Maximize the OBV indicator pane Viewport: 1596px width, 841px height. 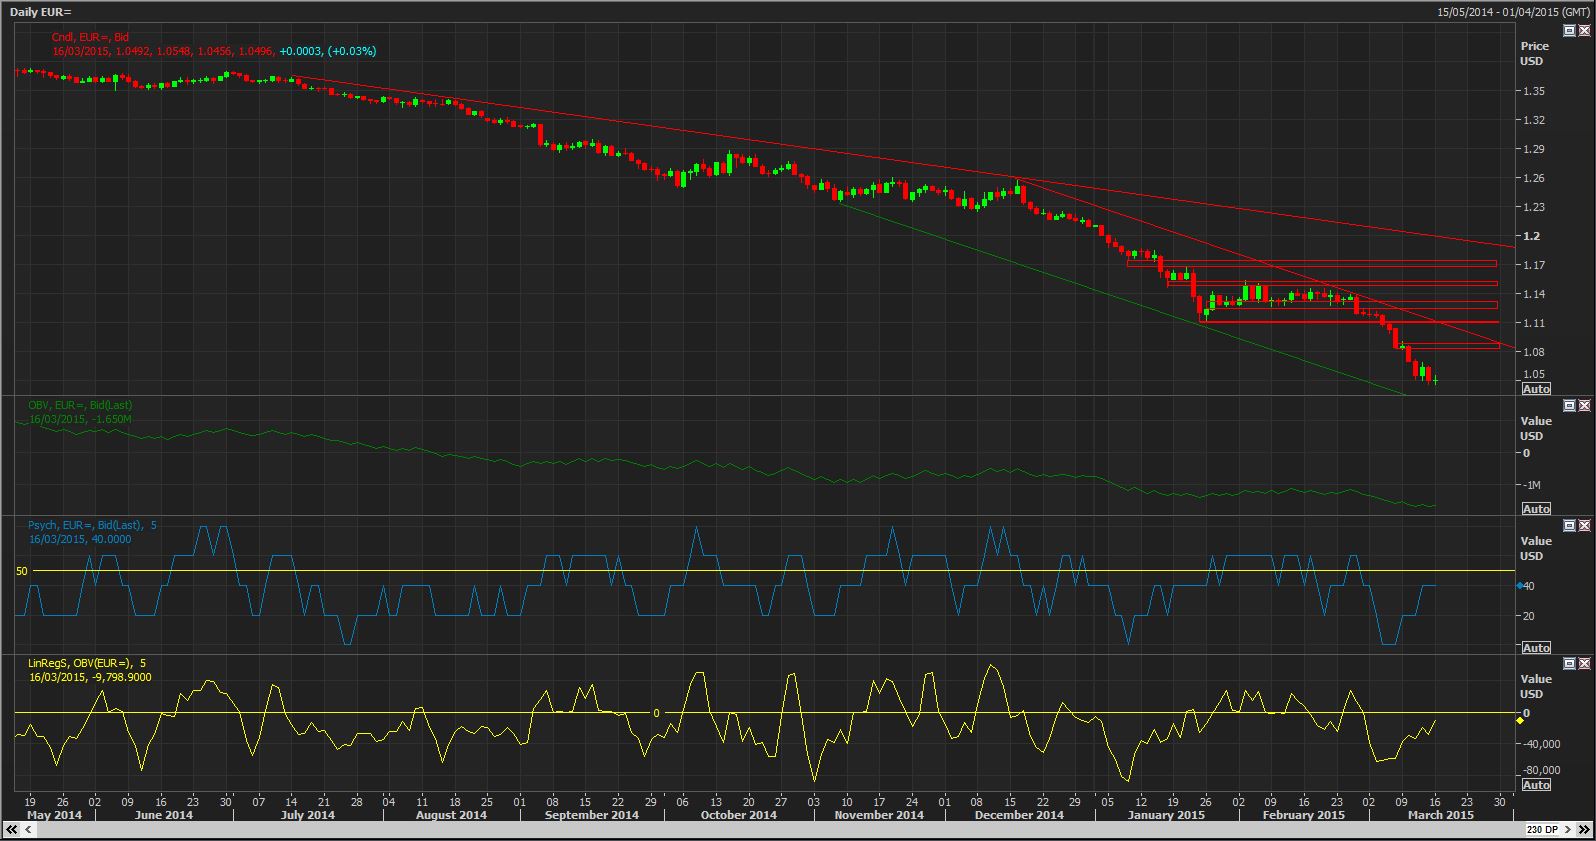[x=1569, y=405]
